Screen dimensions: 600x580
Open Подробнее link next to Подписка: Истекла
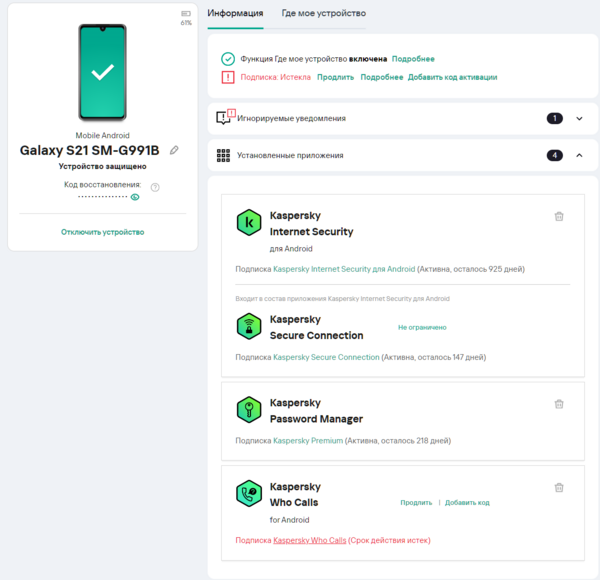(x=382, y=77)
